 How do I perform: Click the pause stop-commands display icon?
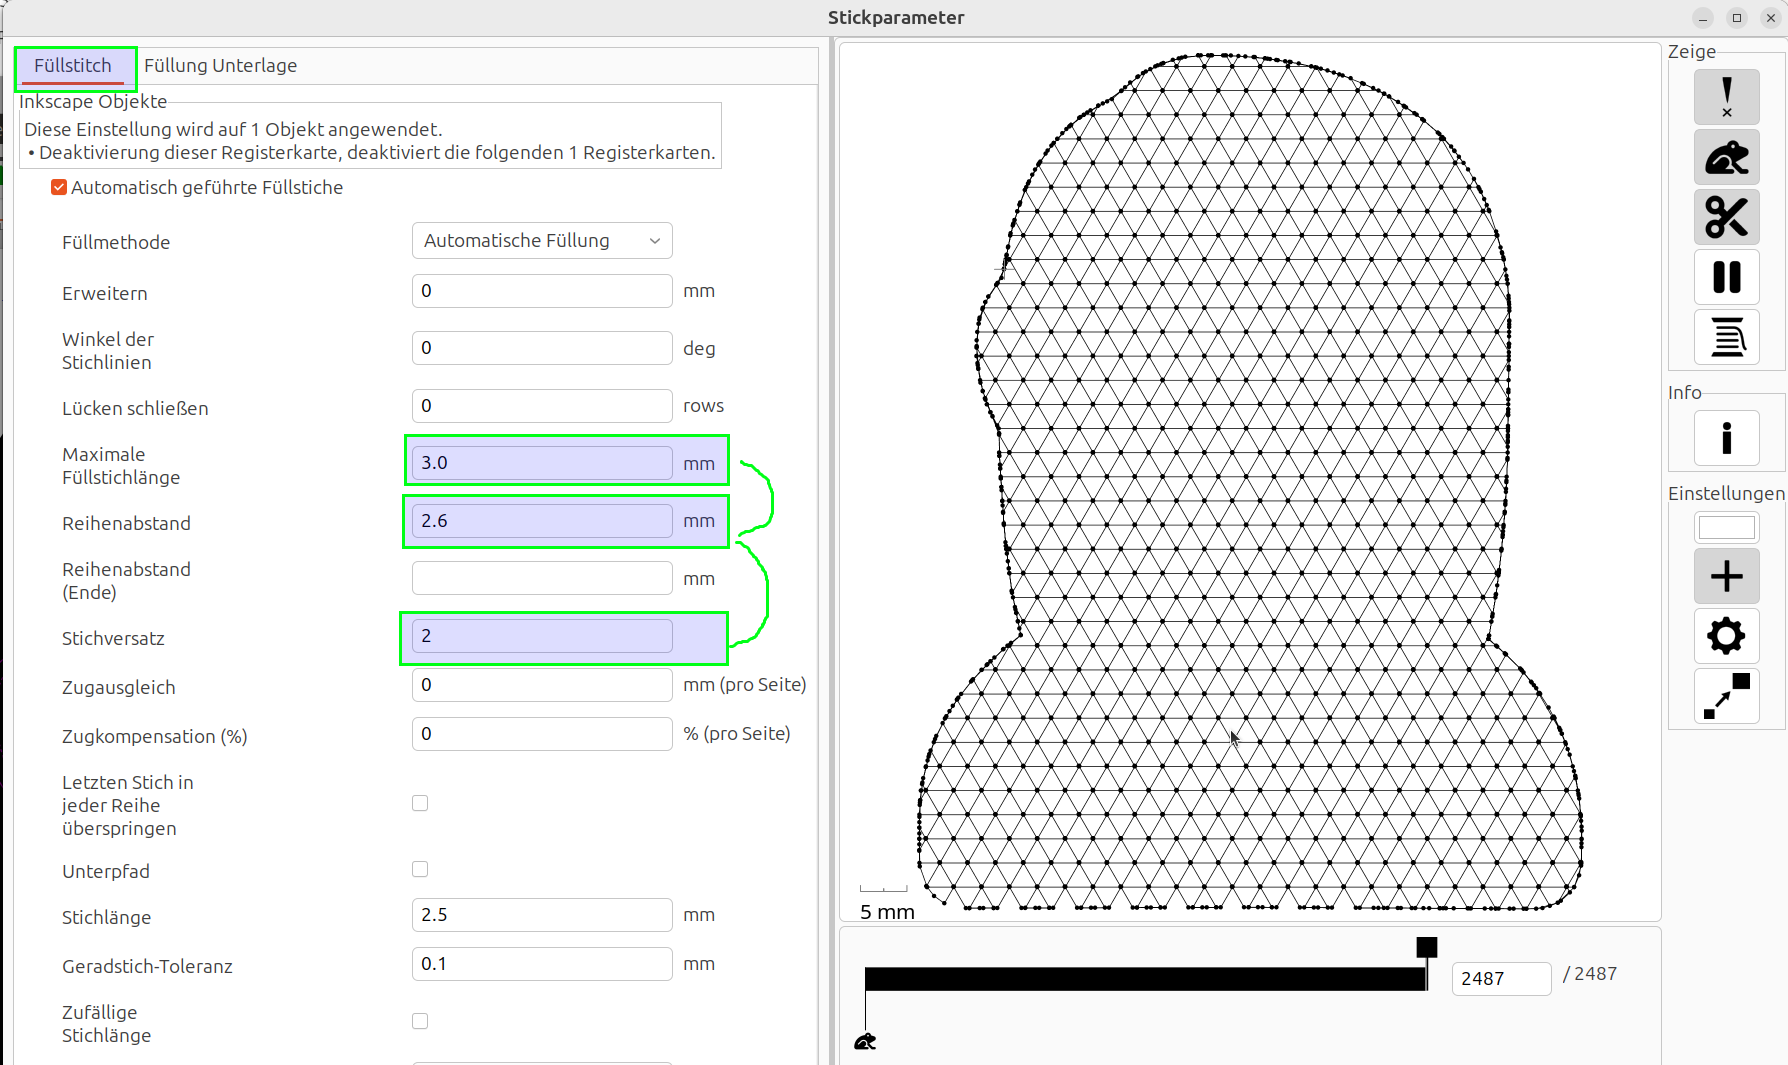click(x=1726, y=277)
